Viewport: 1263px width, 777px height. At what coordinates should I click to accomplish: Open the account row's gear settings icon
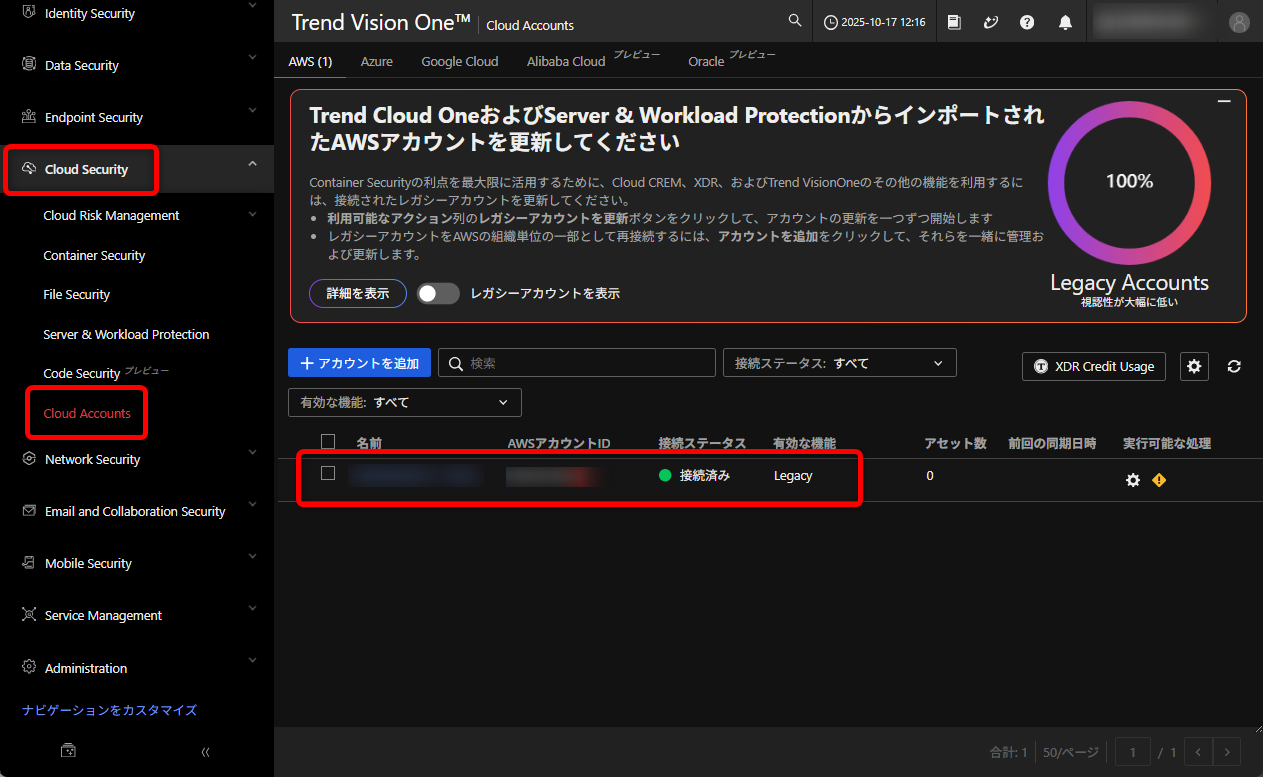tap(1133, 480)
